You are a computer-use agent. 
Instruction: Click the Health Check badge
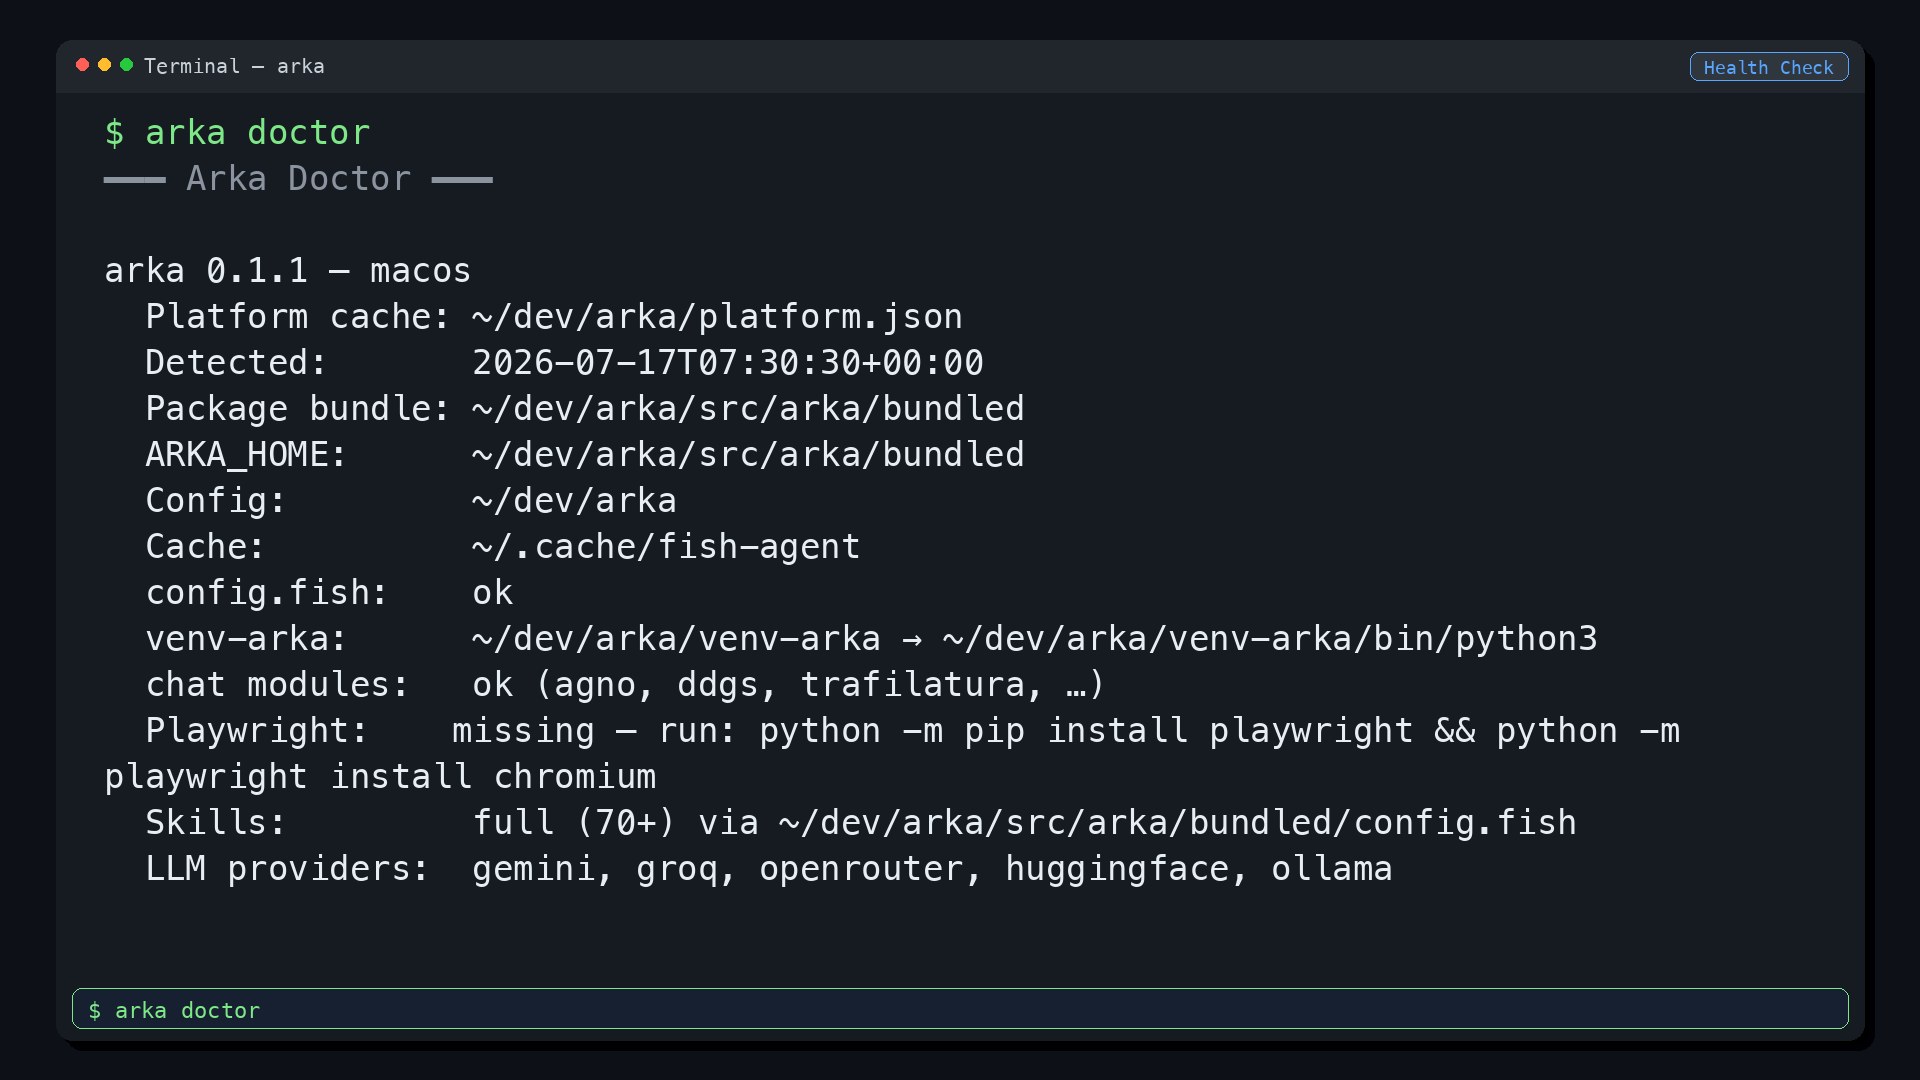(x=1768, y=67)
